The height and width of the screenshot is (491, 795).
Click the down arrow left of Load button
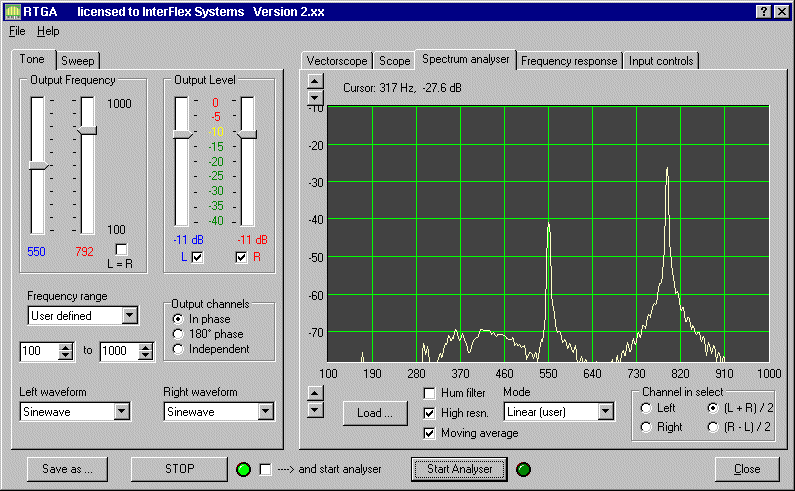tap(315, 409)
